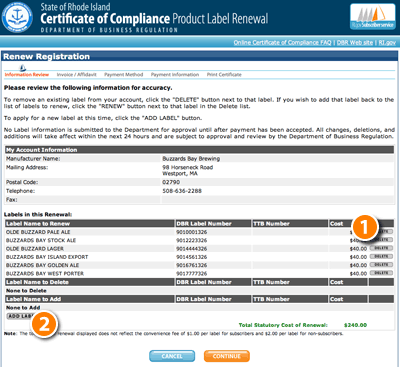The height and width of the screenshot is (367, 400).
Task: Open the RI.gov Subscriber Service sailboat logo
Action: (373, 17)
